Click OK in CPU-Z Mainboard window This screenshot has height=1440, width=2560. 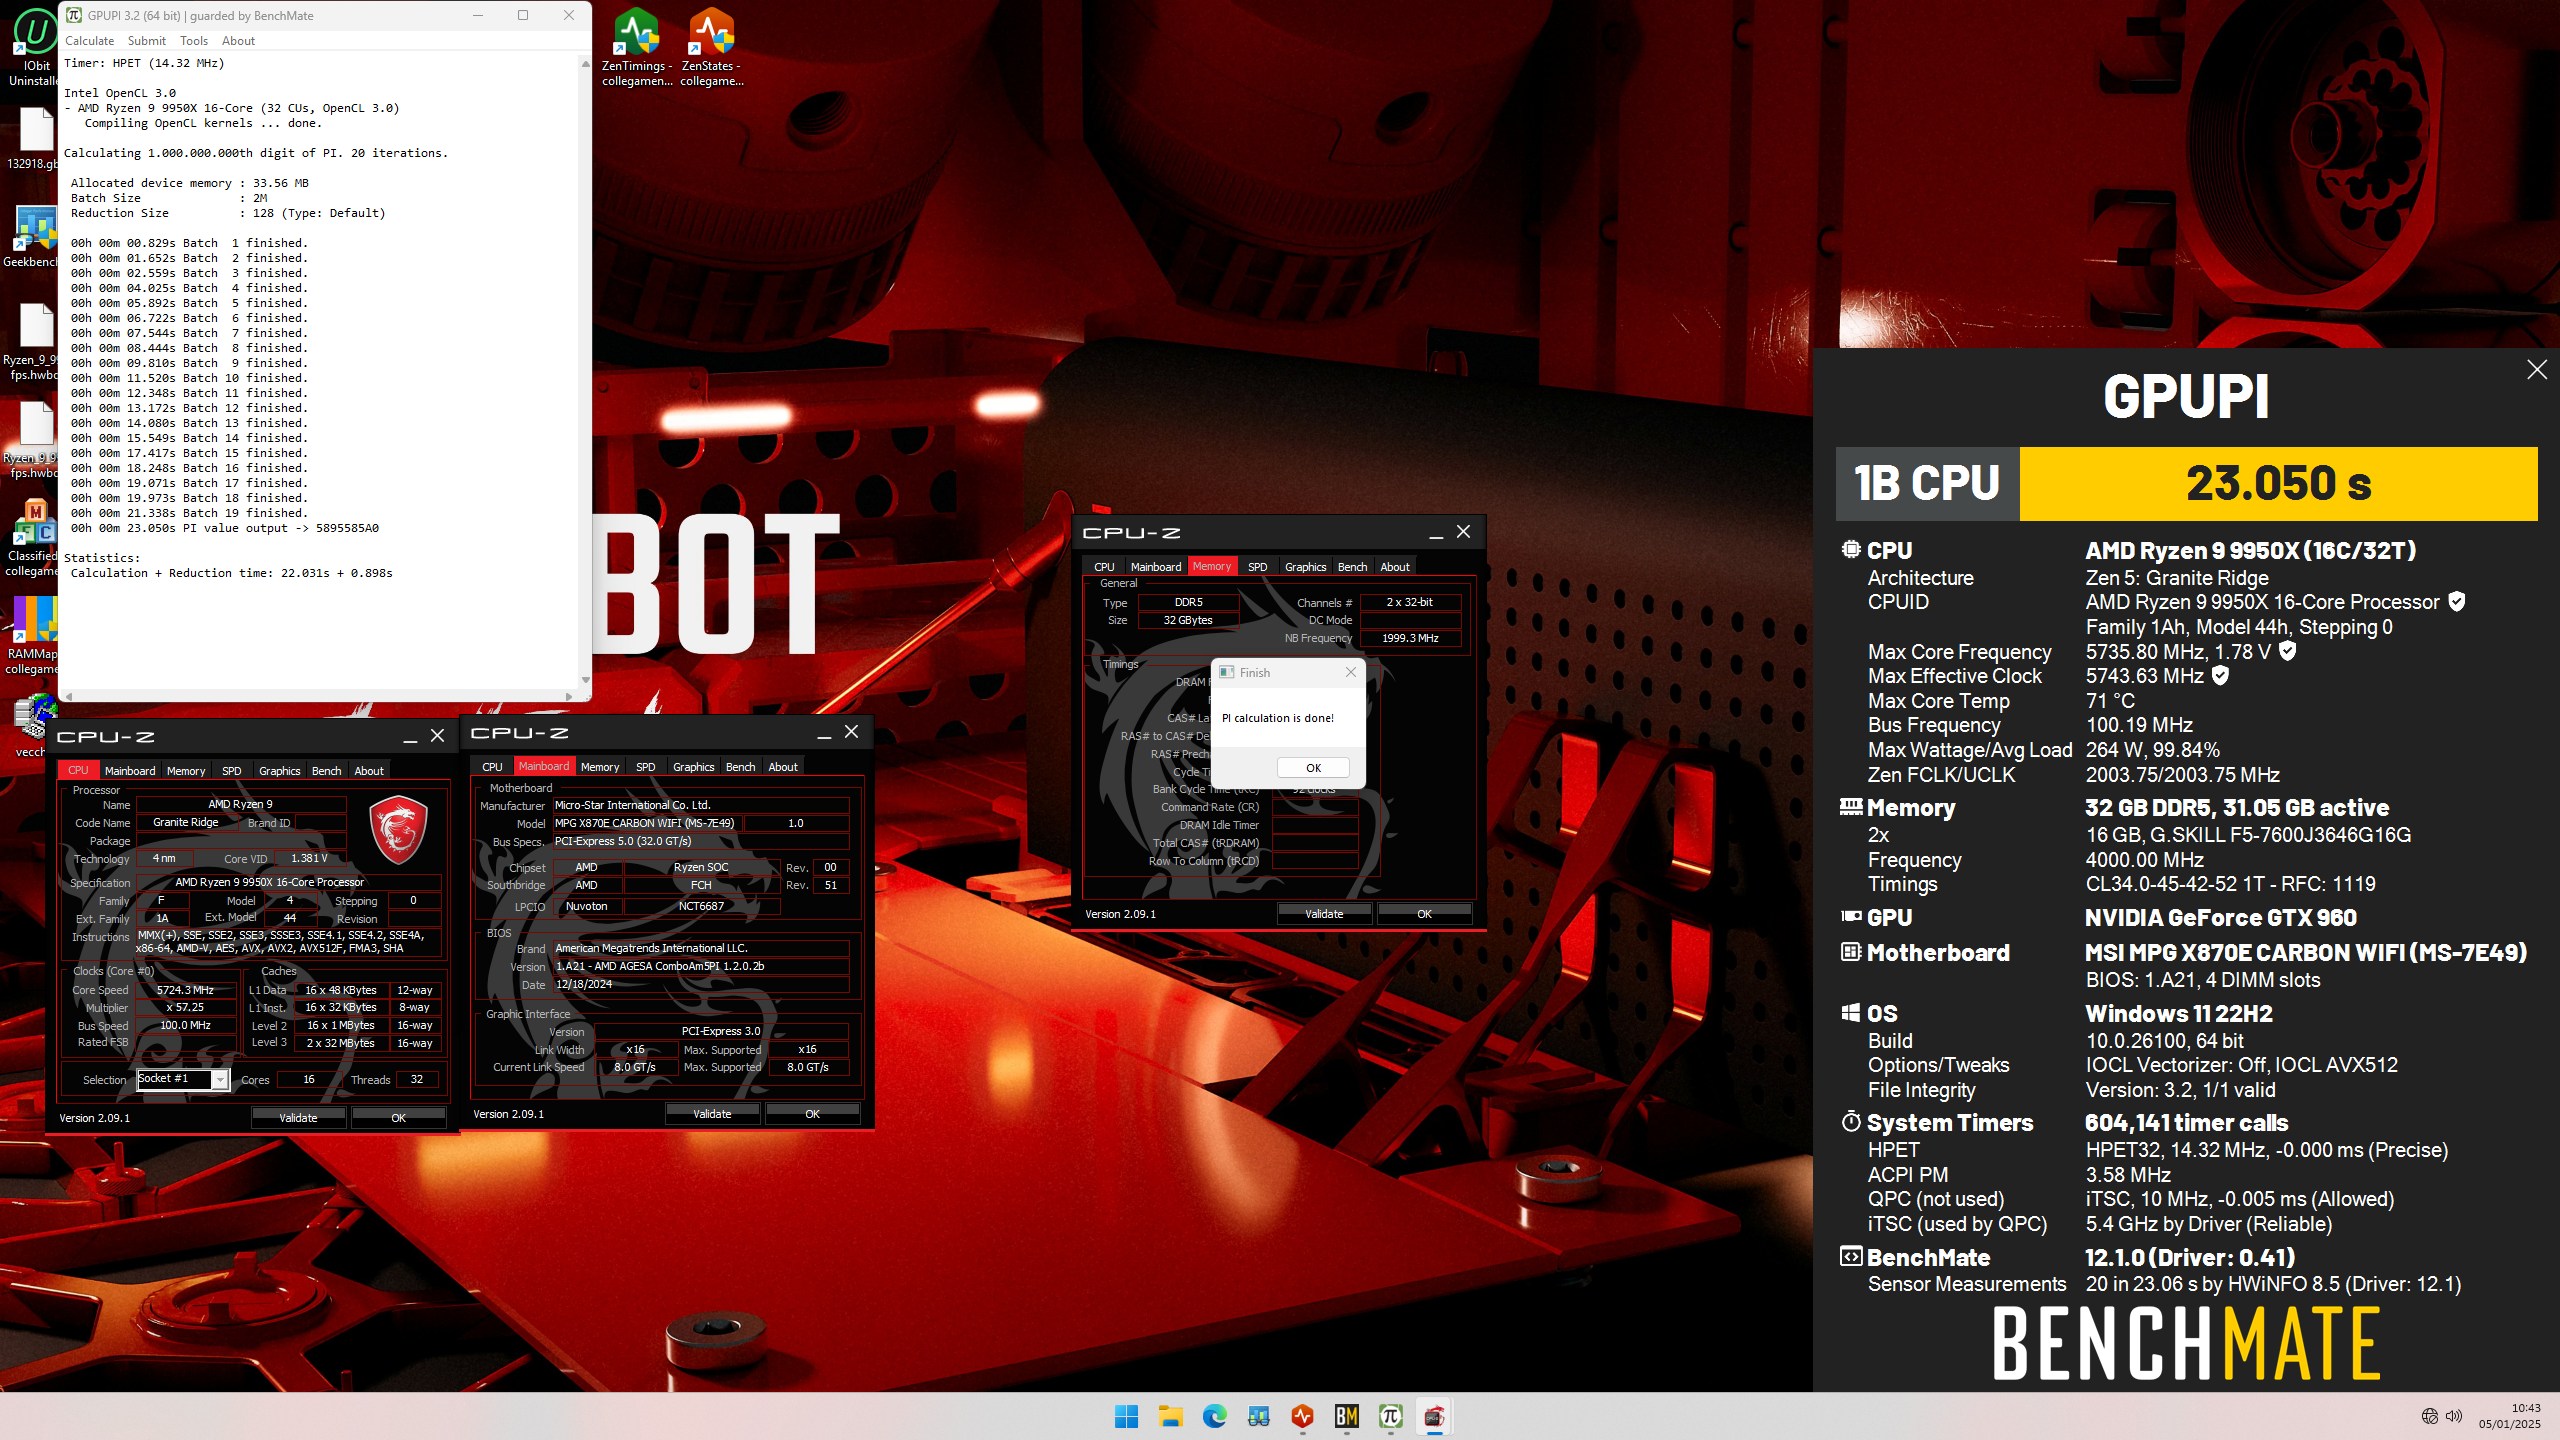click(812, 1114)
